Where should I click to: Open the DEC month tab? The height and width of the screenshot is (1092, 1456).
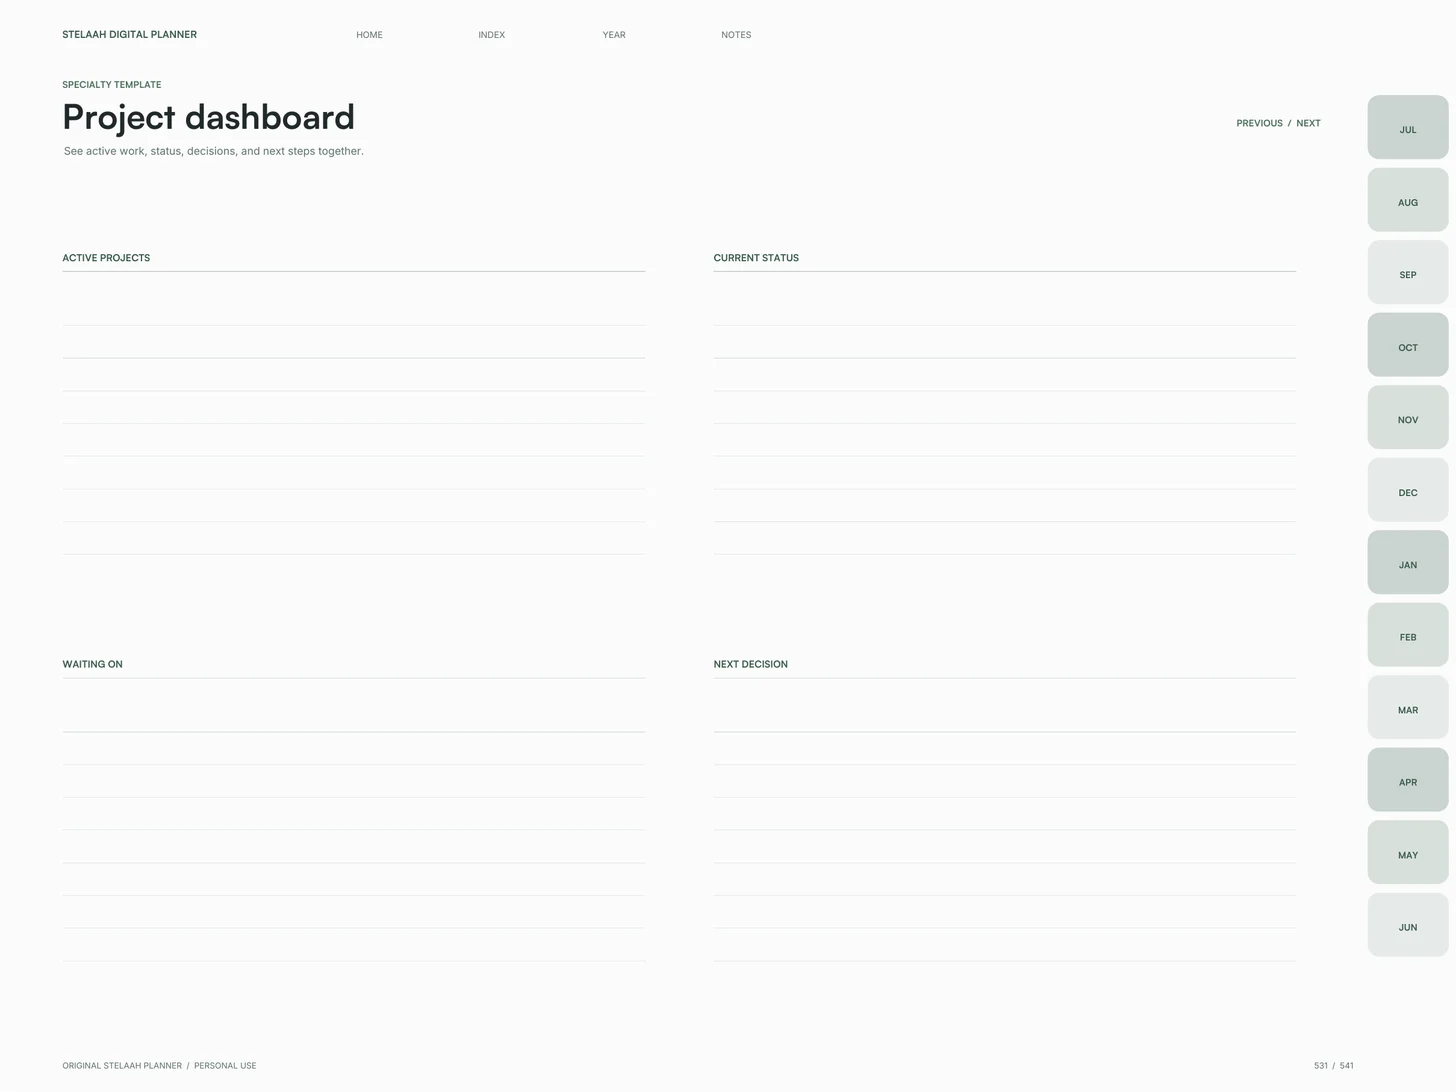[1408, 490]
